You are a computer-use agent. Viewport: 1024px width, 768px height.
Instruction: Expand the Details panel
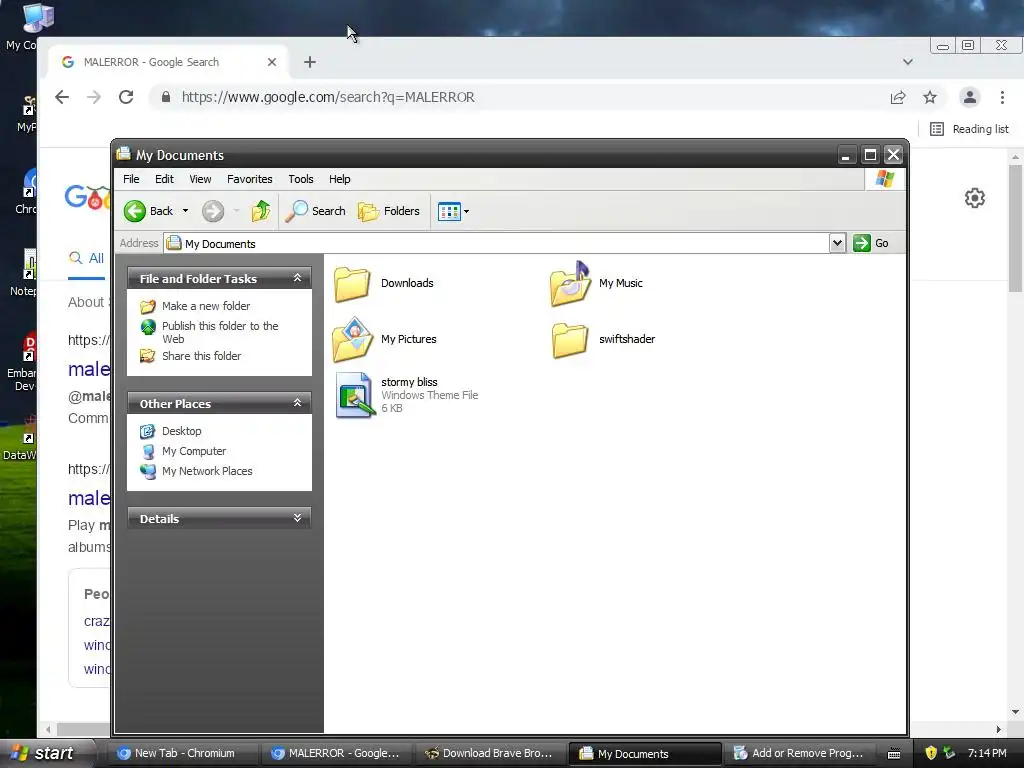tap(297, 518)
